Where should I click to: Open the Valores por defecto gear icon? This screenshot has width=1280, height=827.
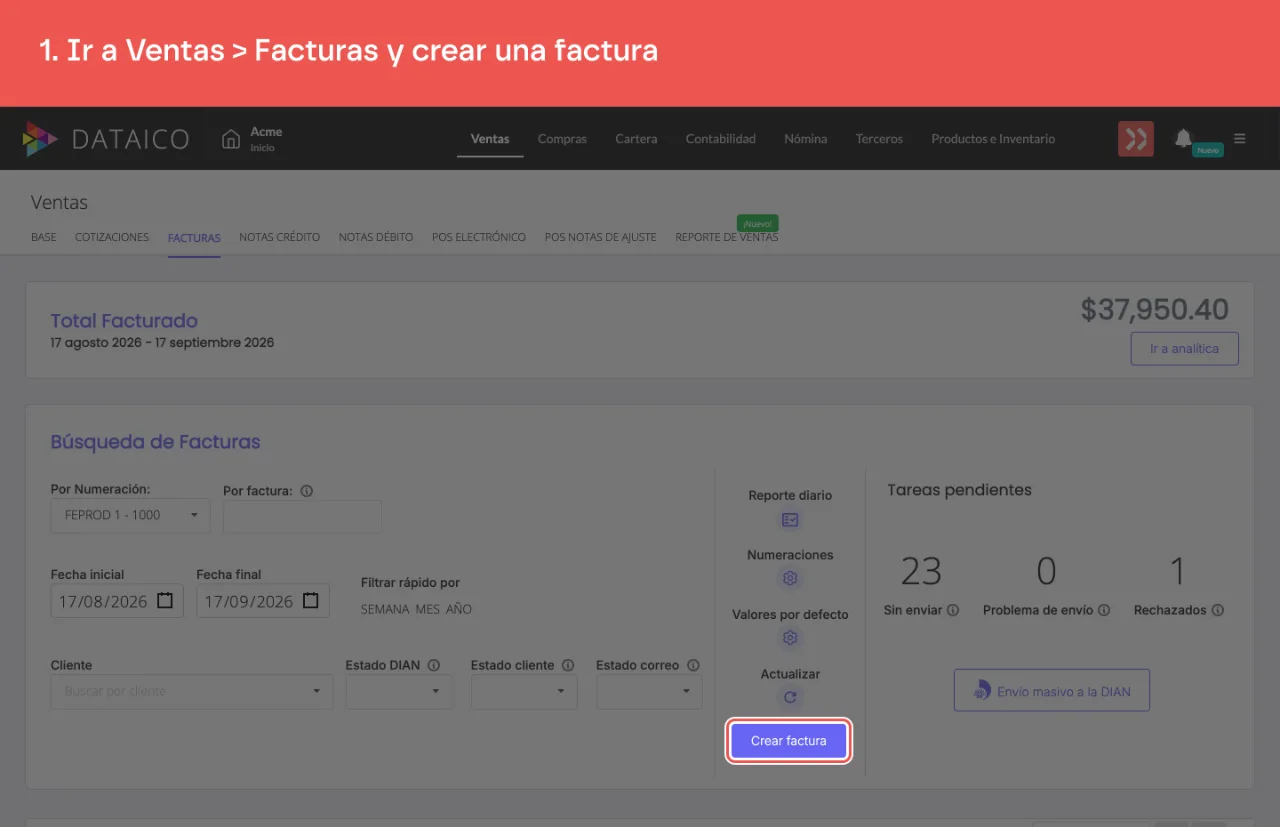(790, 638)
